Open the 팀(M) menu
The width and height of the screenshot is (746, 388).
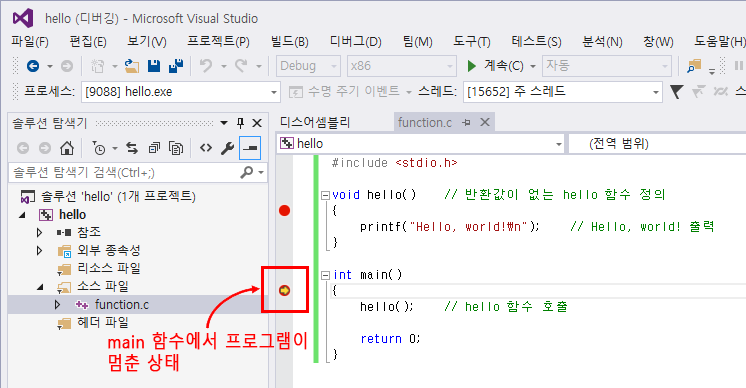pyautogui.click(x=418, y=42)
